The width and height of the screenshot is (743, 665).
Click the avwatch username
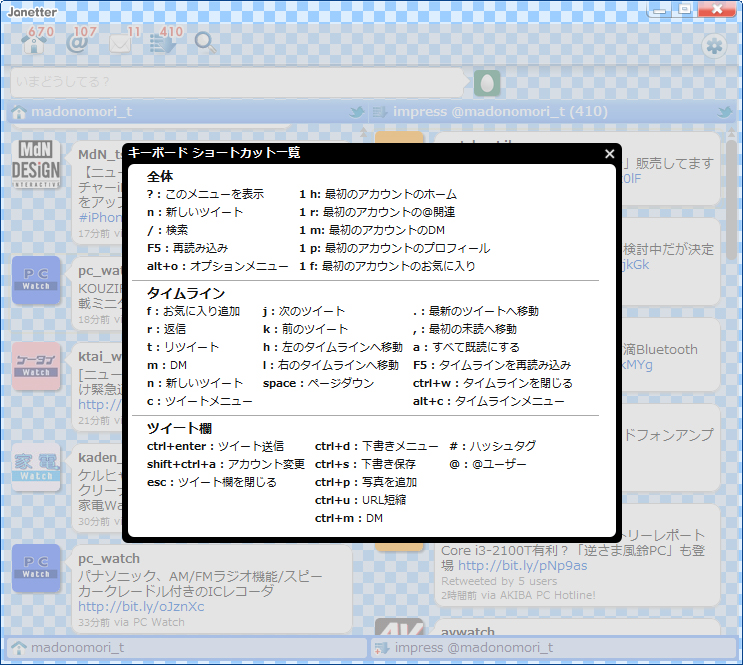(468, 632)
